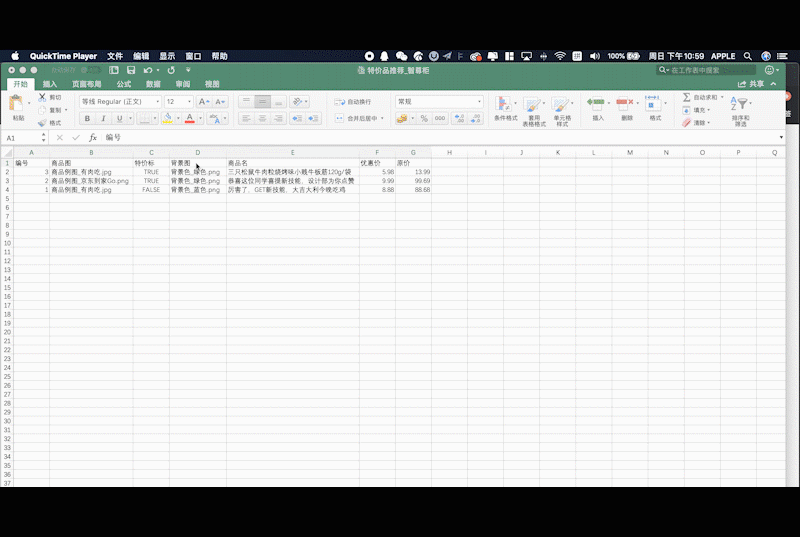
Task: Click the 填充 Fill button
Action: pos(697,110)
